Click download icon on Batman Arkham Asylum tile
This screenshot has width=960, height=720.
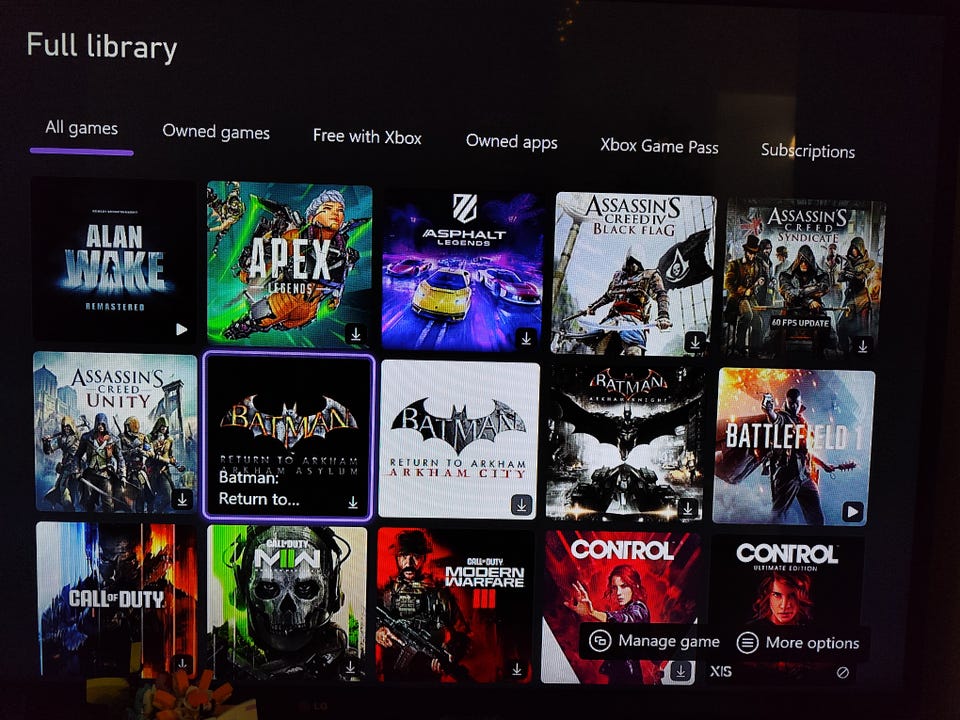(x=353, y=503)
